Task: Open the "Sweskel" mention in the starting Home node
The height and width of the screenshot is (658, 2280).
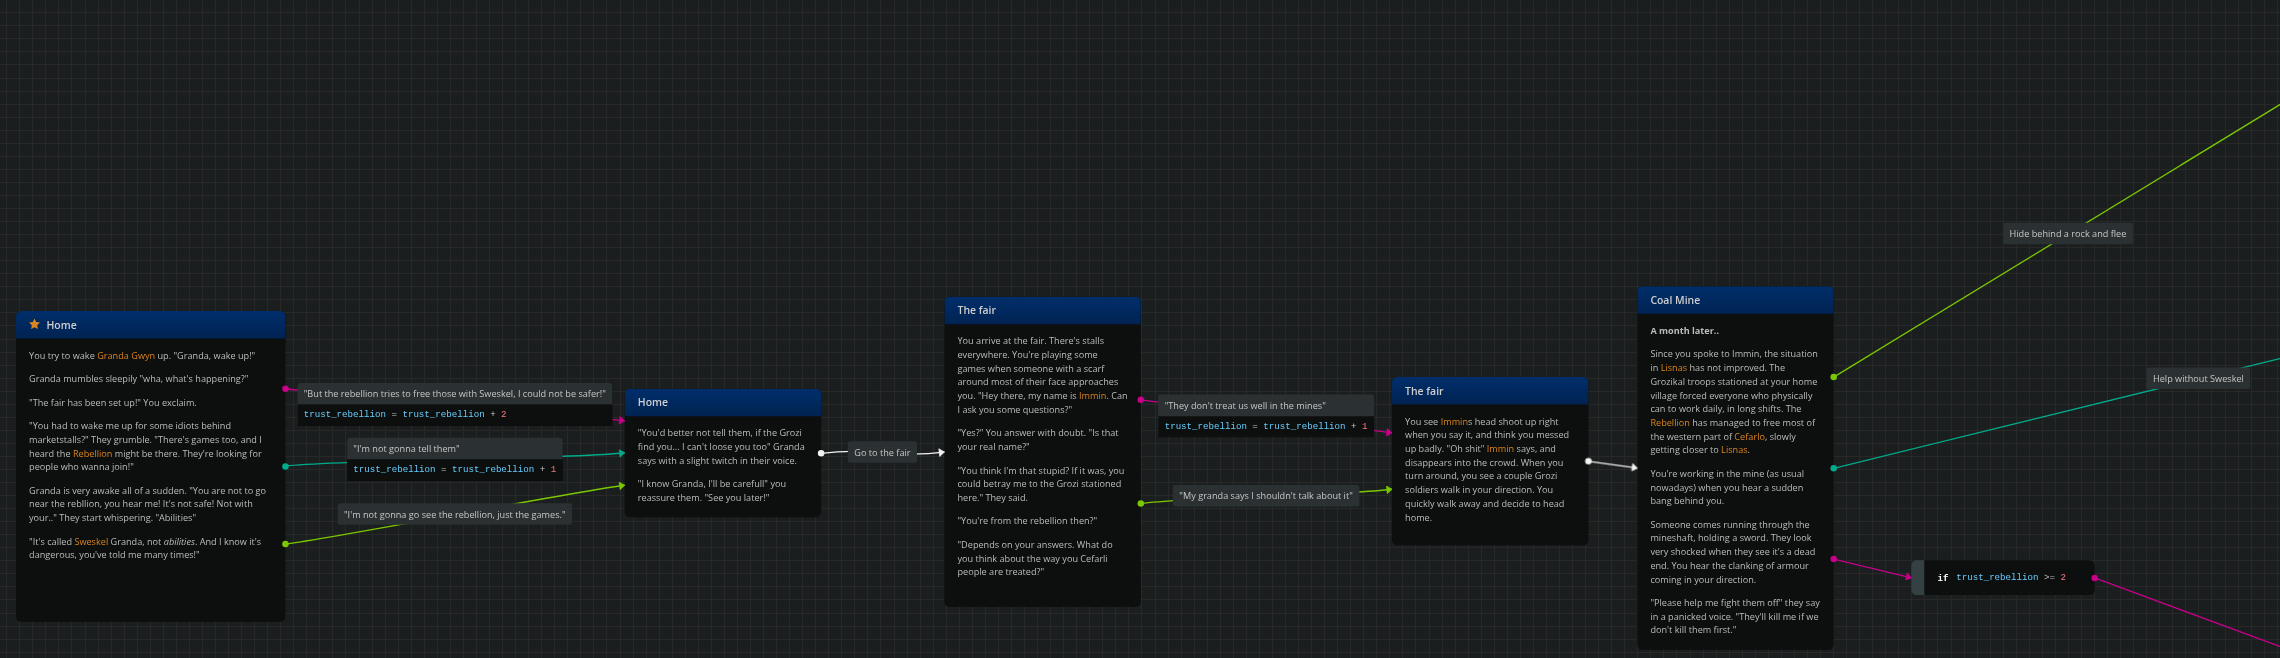Action: 91,542
